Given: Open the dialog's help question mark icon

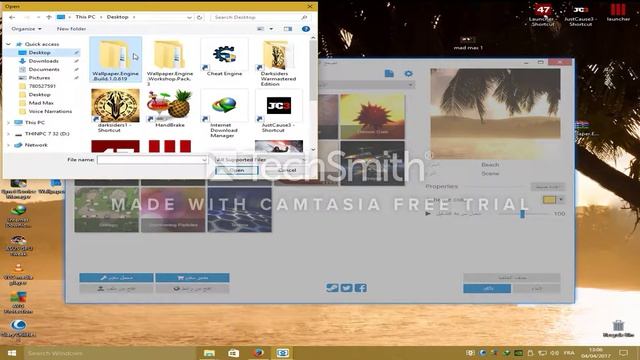Looking at the screenshot, I should (306, 29).
